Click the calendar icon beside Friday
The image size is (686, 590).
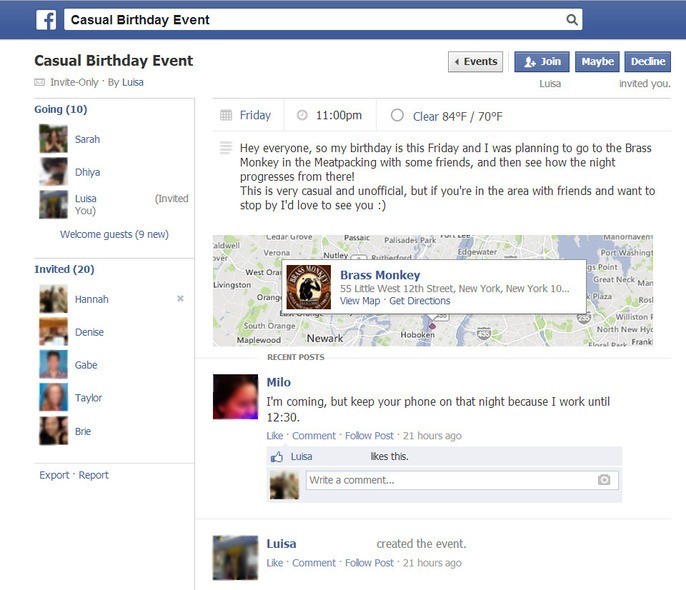point(226,115)
